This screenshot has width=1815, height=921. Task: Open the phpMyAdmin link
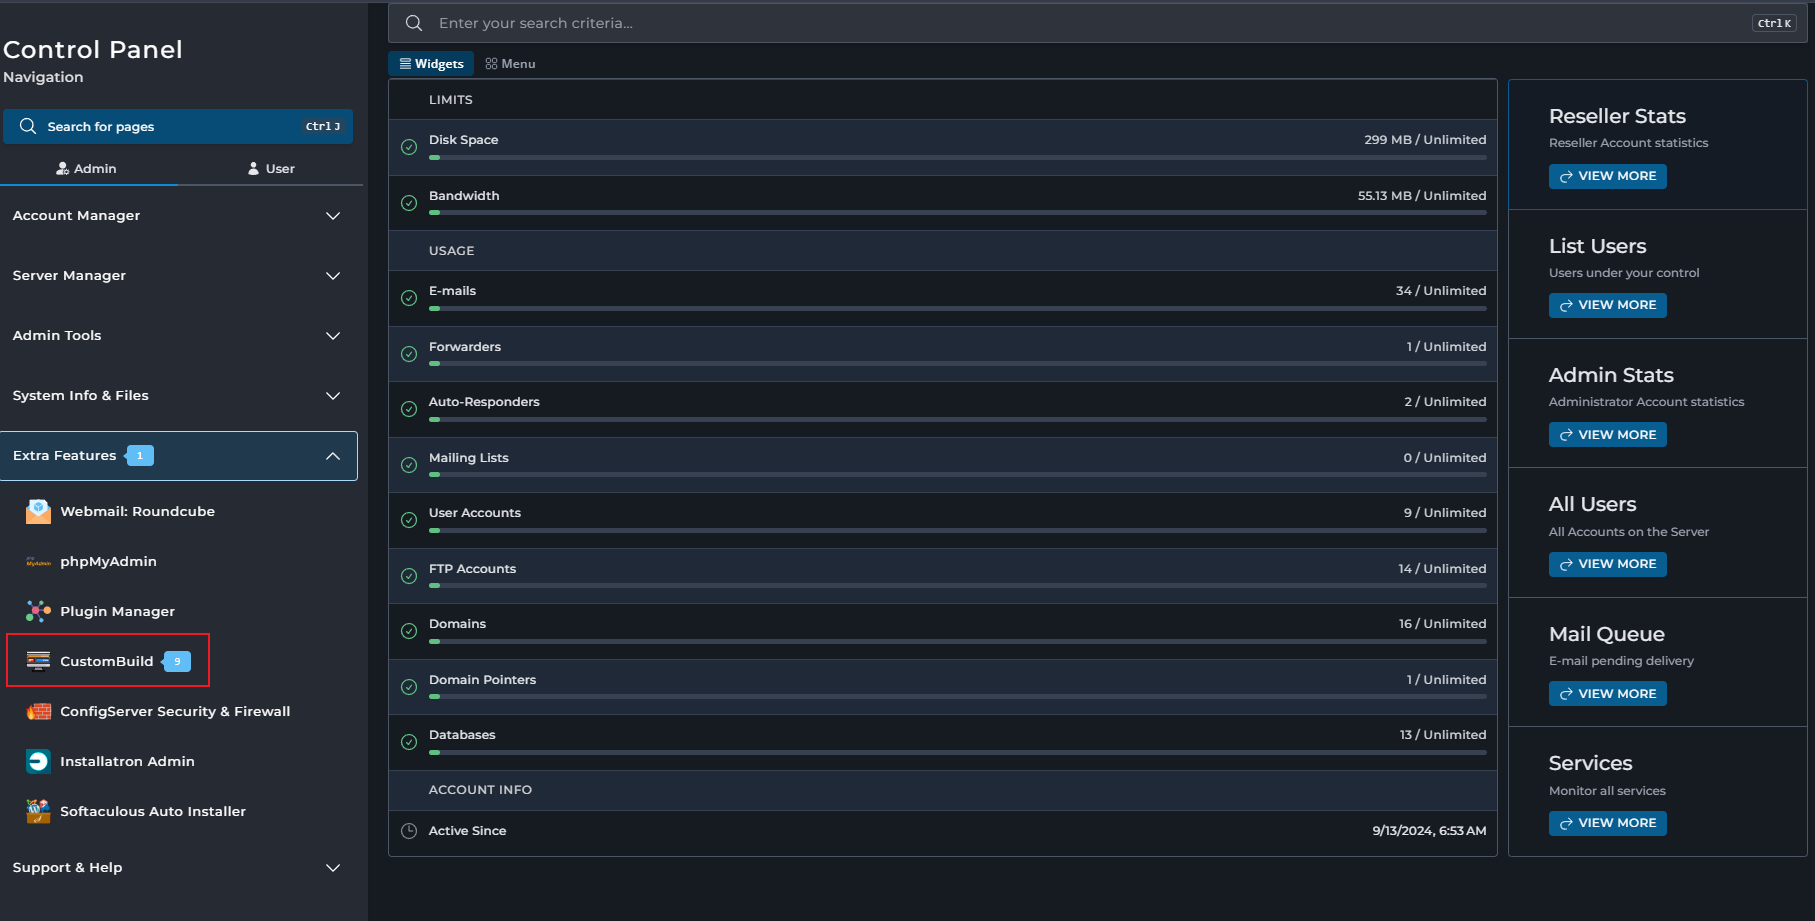108,561
